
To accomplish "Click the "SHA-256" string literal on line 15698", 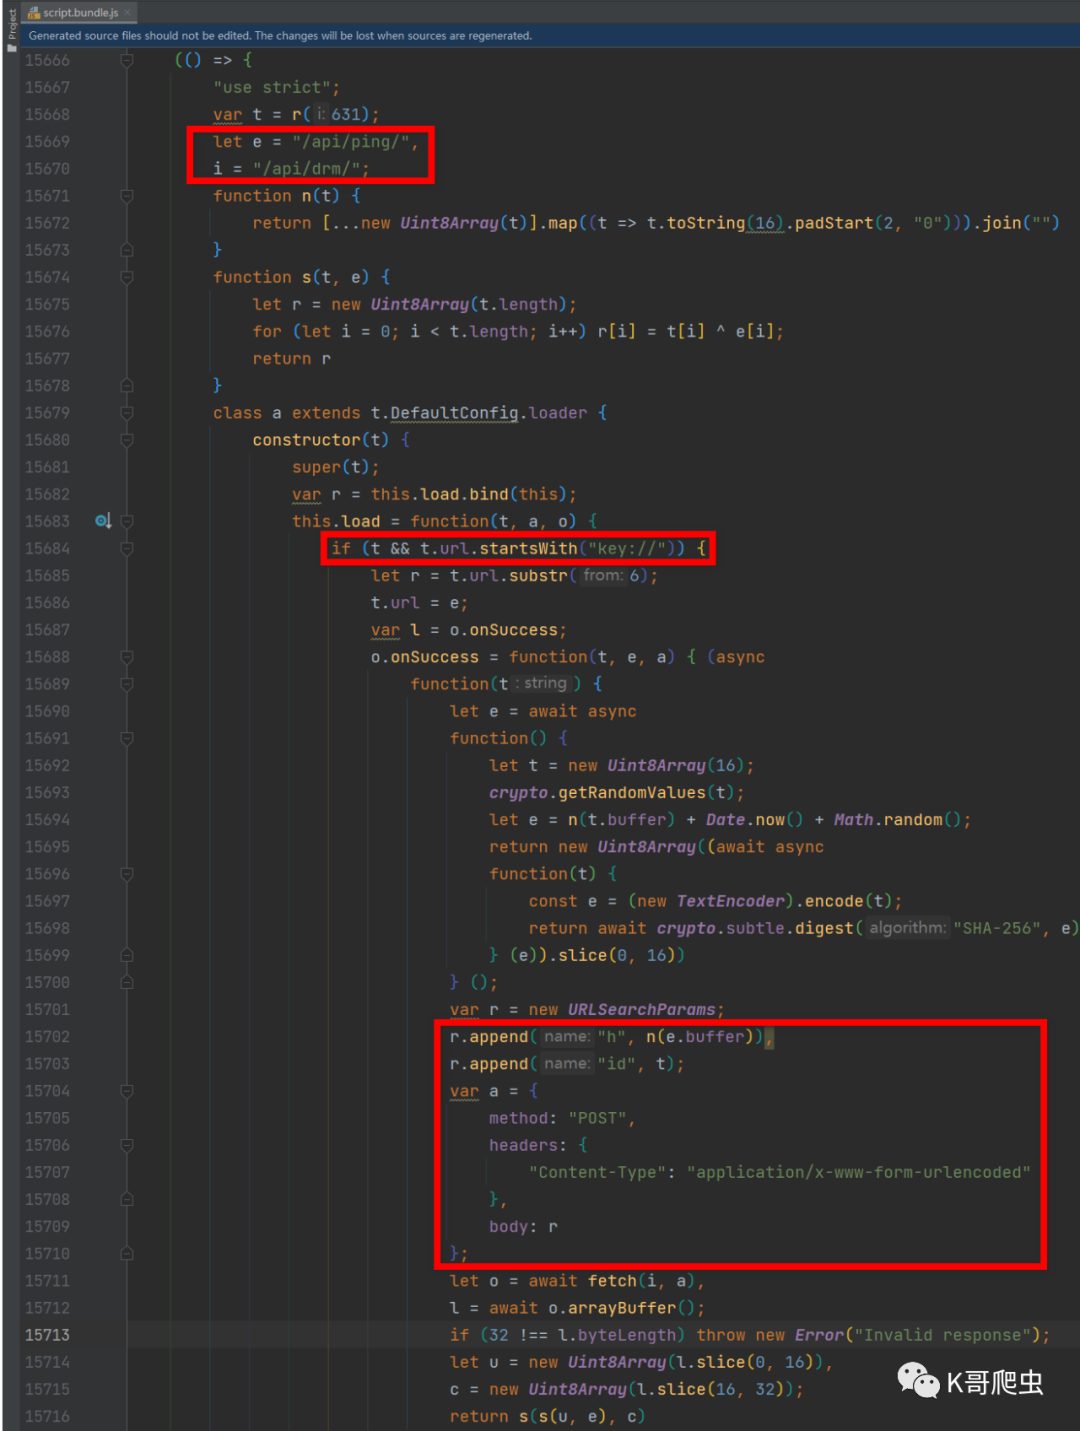I will (996, 928).
